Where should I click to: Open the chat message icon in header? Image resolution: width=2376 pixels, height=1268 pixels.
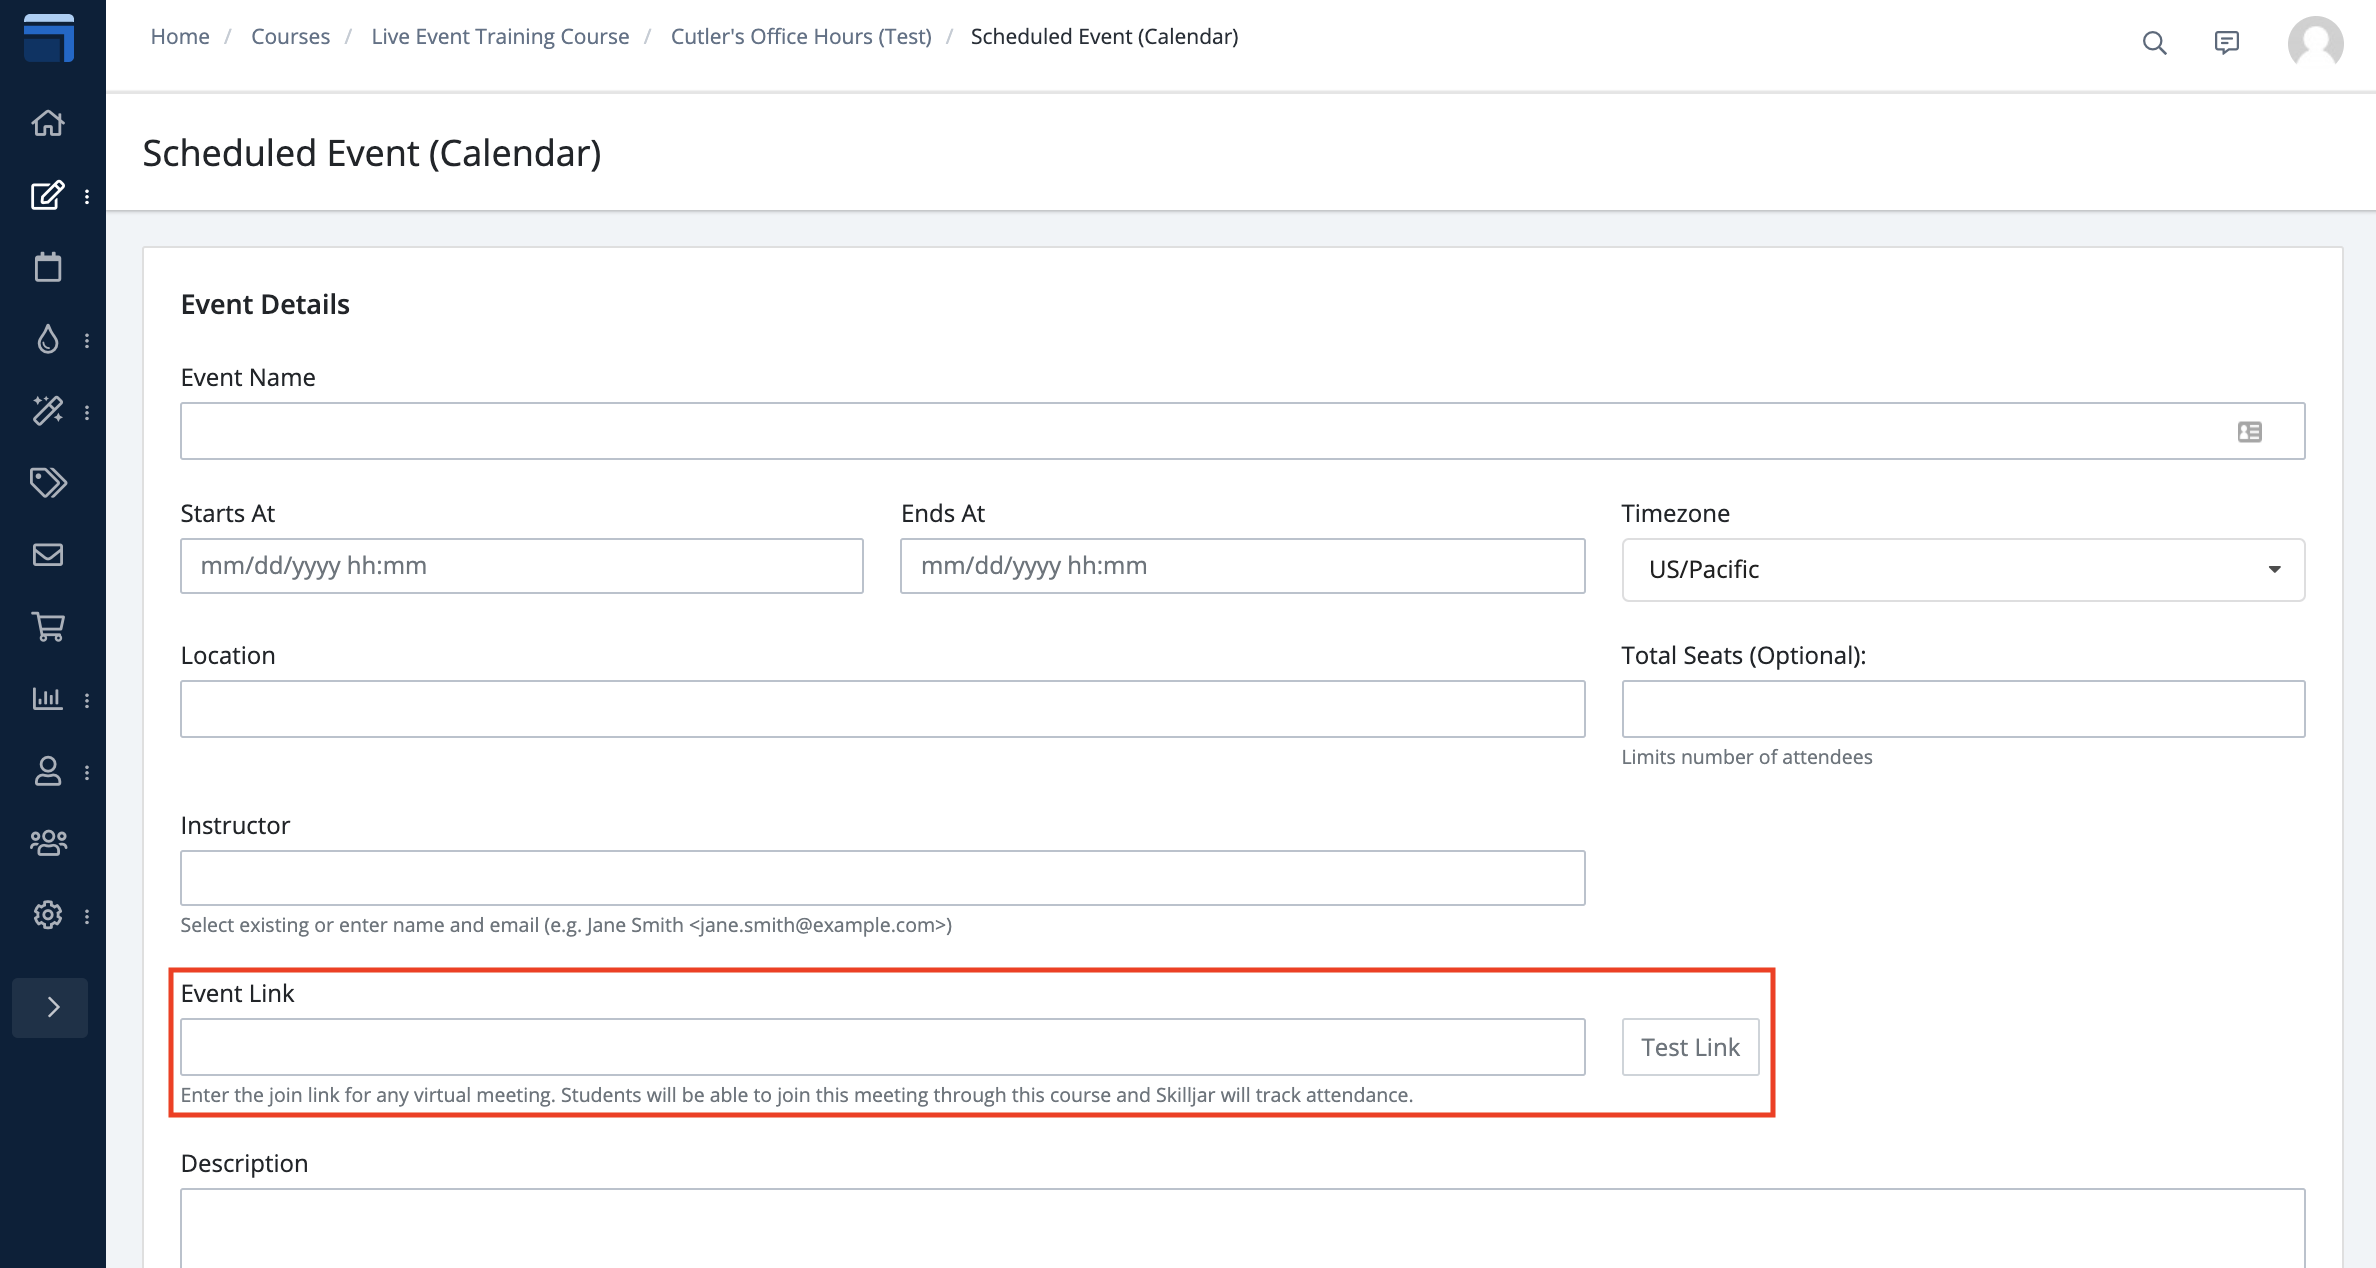tap(2227, 43)
